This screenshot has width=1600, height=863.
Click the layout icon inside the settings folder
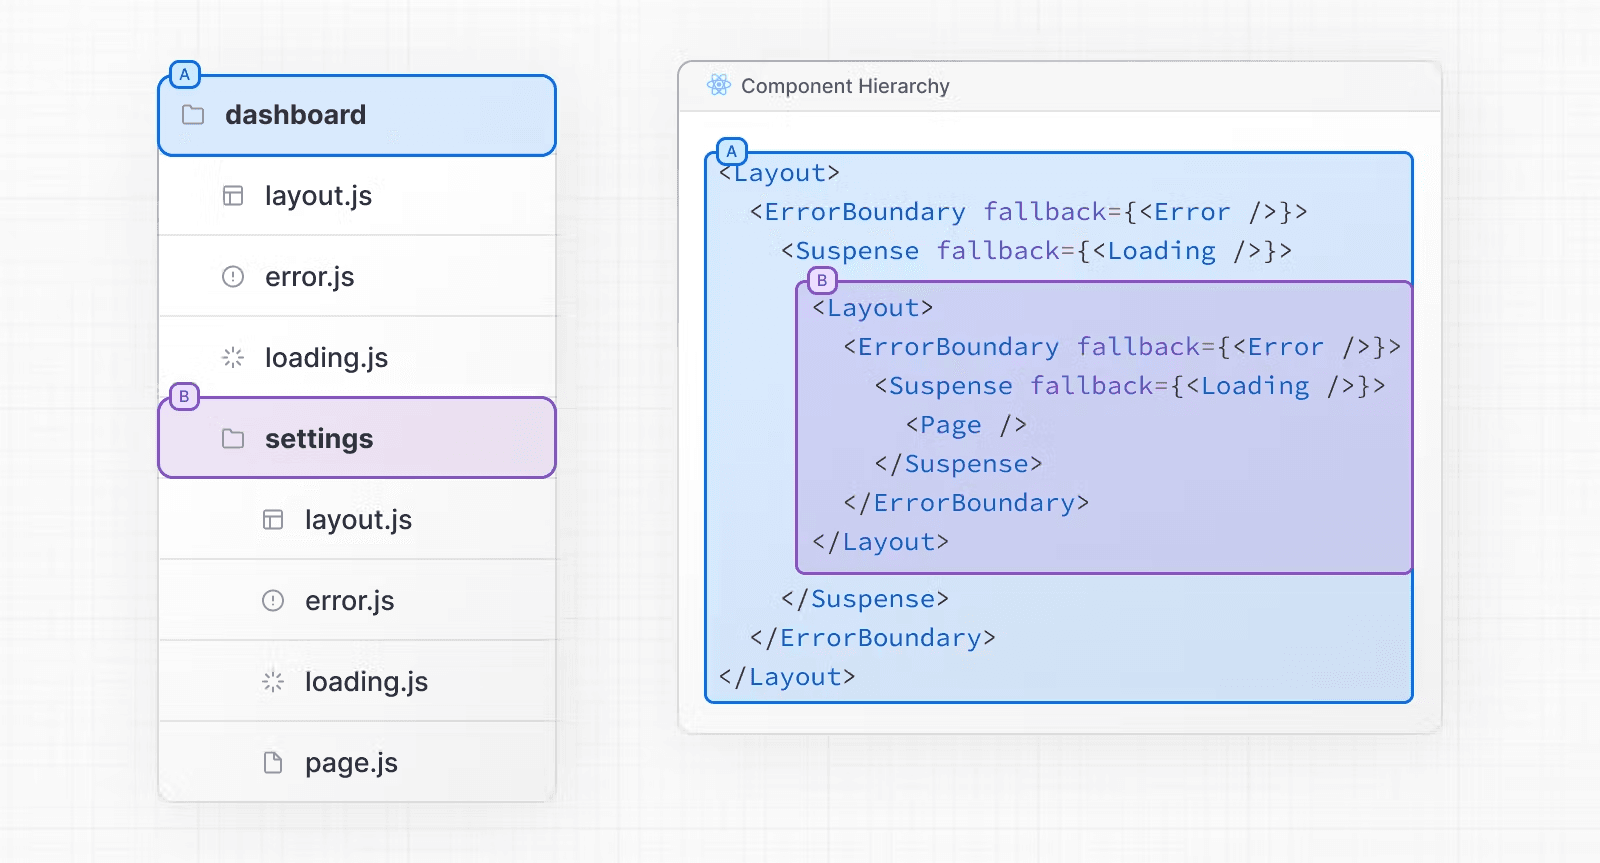[273, 520]
